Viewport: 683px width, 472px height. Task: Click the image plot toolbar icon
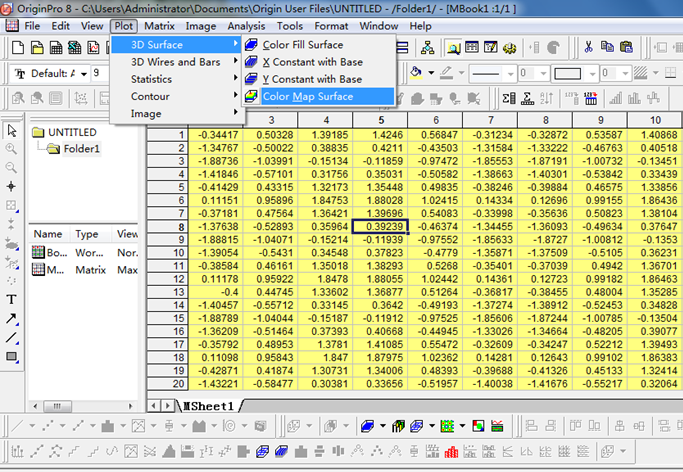click(478, 426)
